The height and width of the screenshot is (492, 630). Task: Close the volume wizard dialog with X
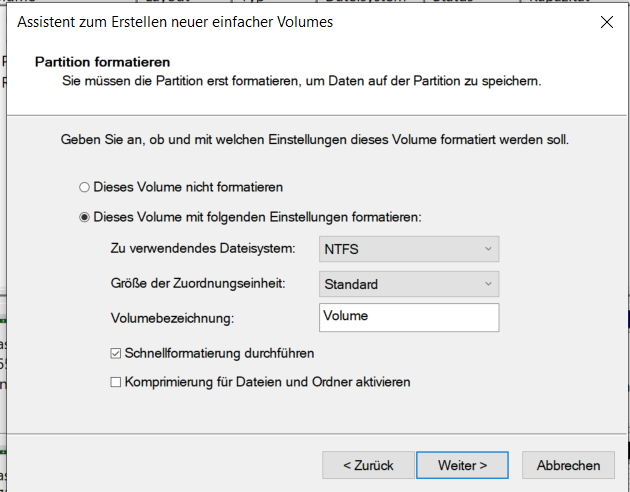[x=606, y=21]
